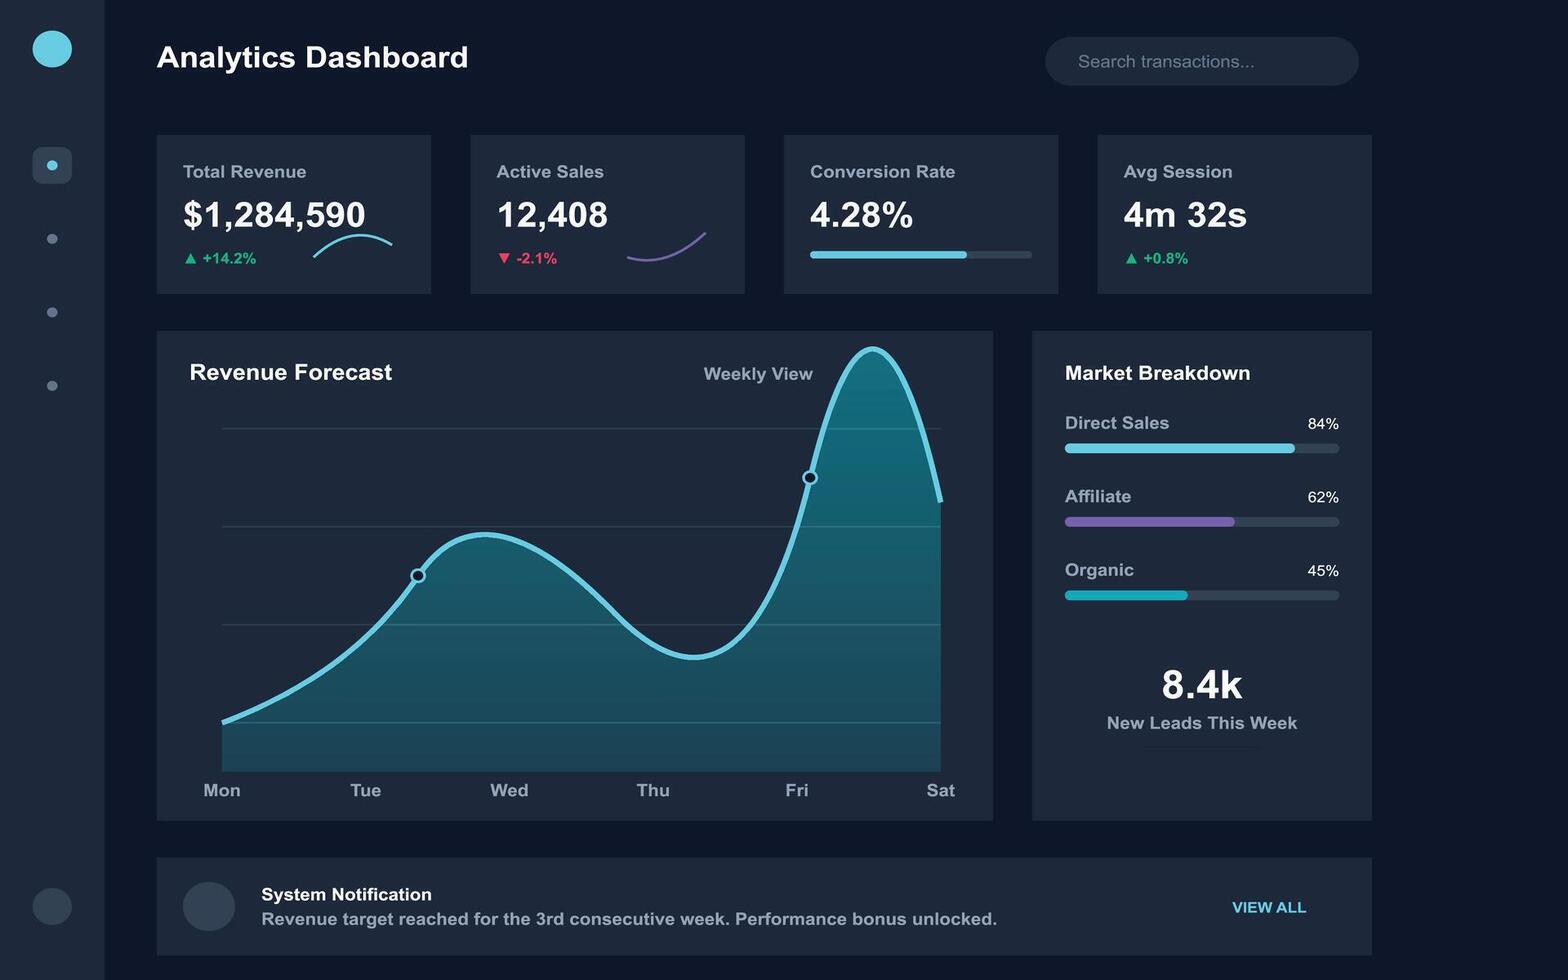This screenshot has height=980, width=1568.
Task: Click the Mon axis label
Action: (x=222, y=790)
